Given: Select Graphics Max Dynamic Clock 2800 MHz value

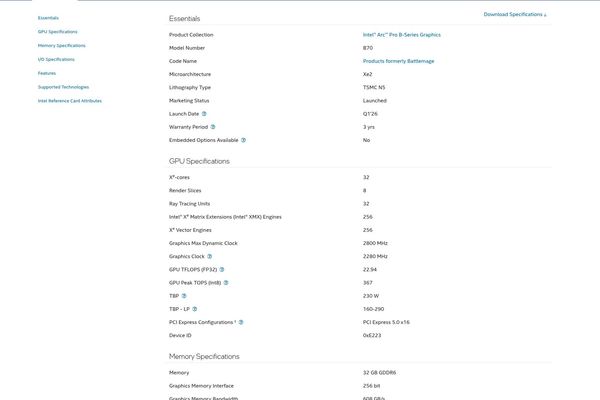Looking at the screenshot, I should (375, 243).
